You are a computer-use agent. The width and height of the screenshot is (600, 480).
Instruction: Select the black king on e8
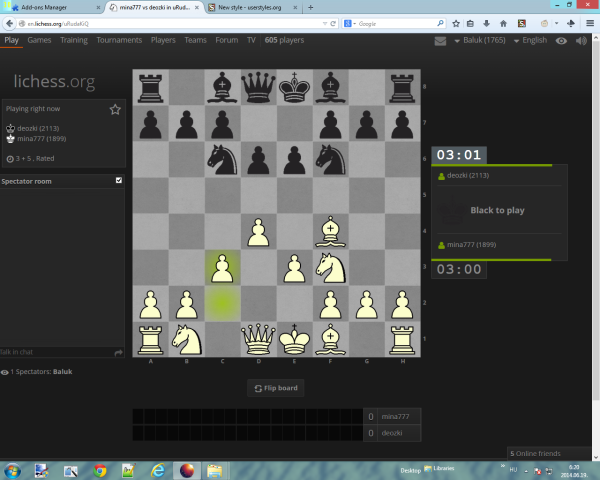pyautogui.click(x=294, y=87)
